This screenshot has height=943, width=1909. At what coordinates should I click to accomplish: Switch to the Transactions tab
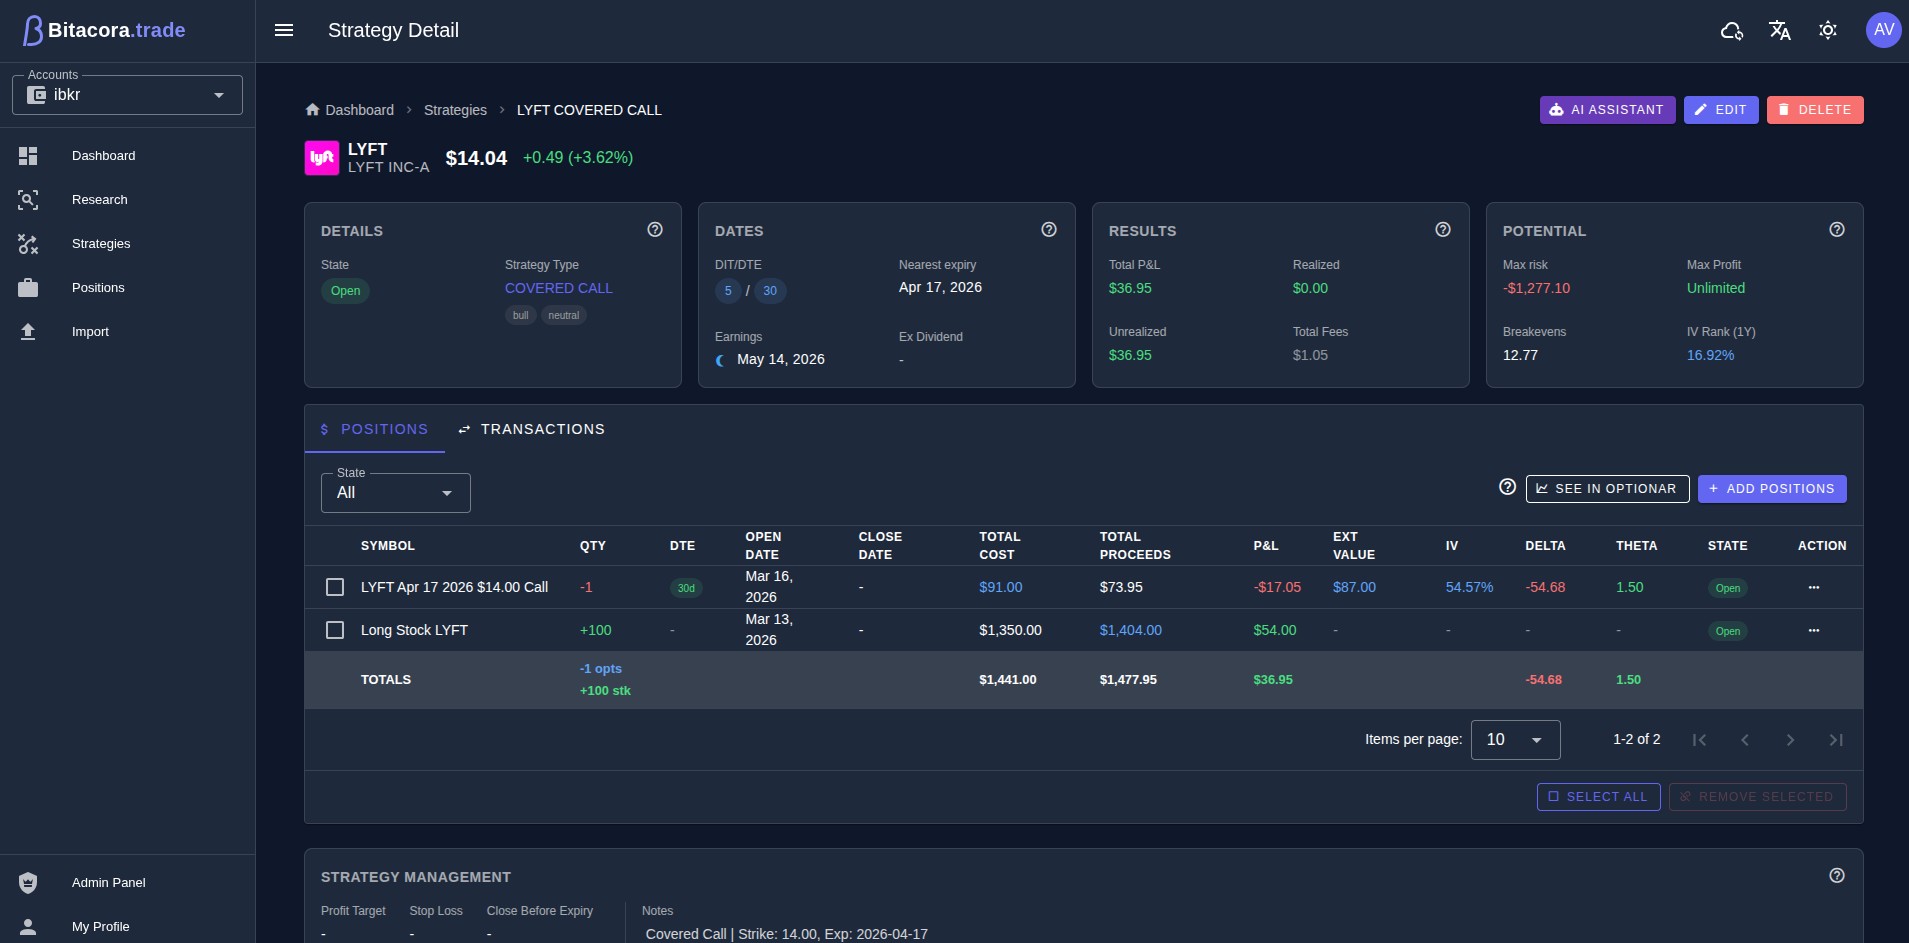tap(531, 429)
